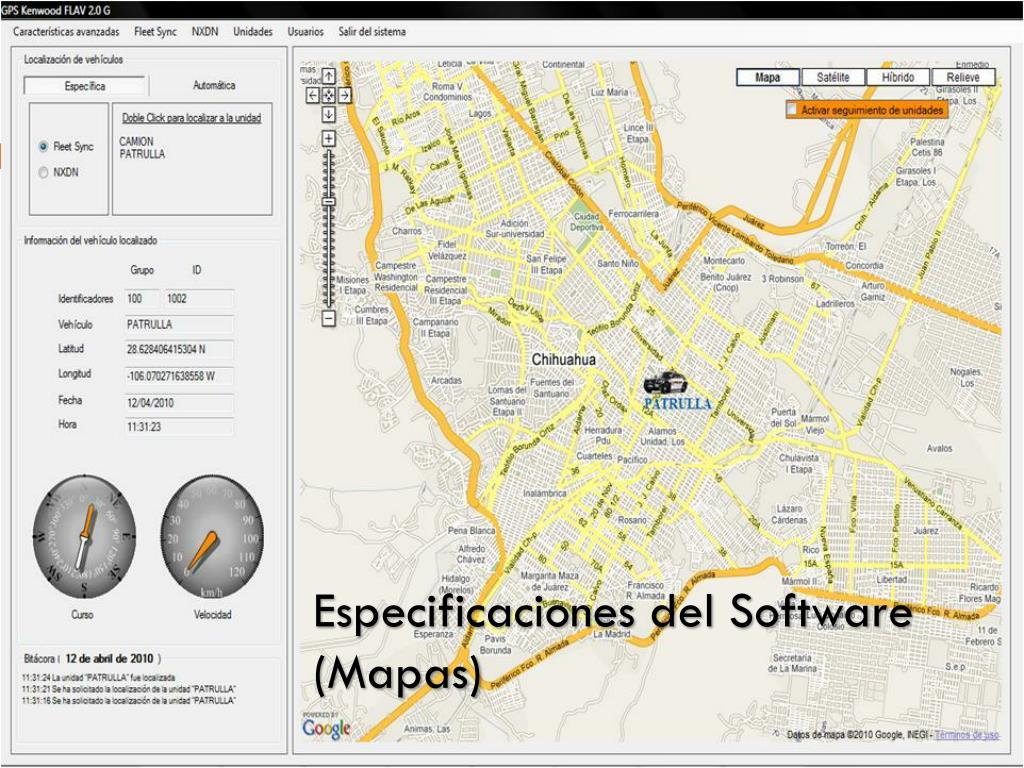Select the Fleet Sync radio option
Viewport: 1024px width, 768px height.
(43, 147)
